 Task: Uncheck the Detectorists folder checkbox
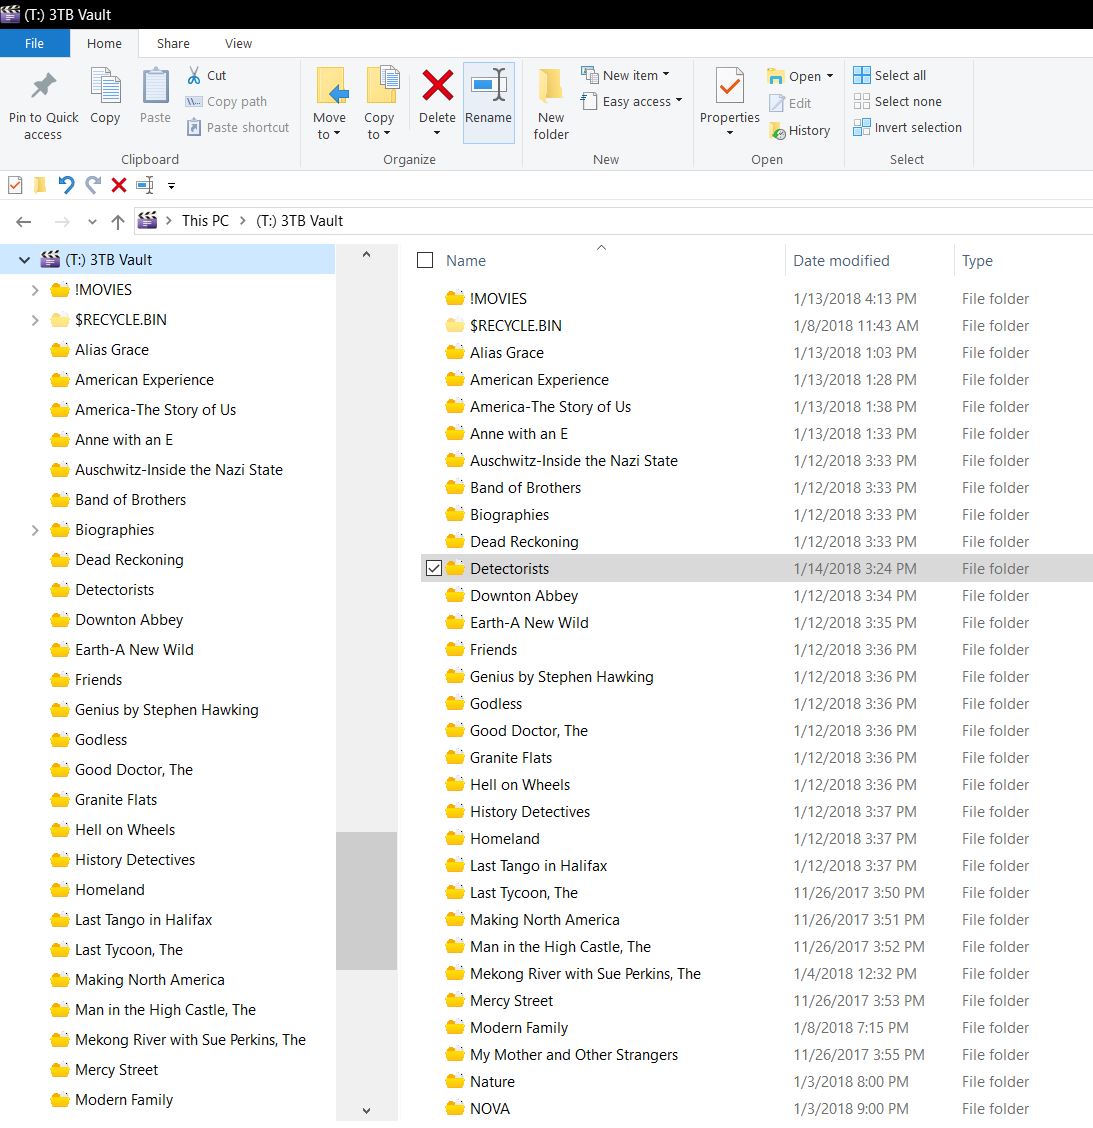pos(433,568)
